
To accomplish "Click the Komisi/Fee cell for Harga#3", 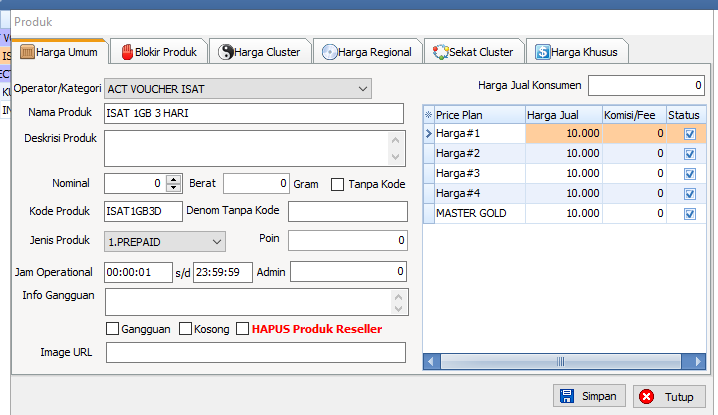I will [x=634, y=174].
